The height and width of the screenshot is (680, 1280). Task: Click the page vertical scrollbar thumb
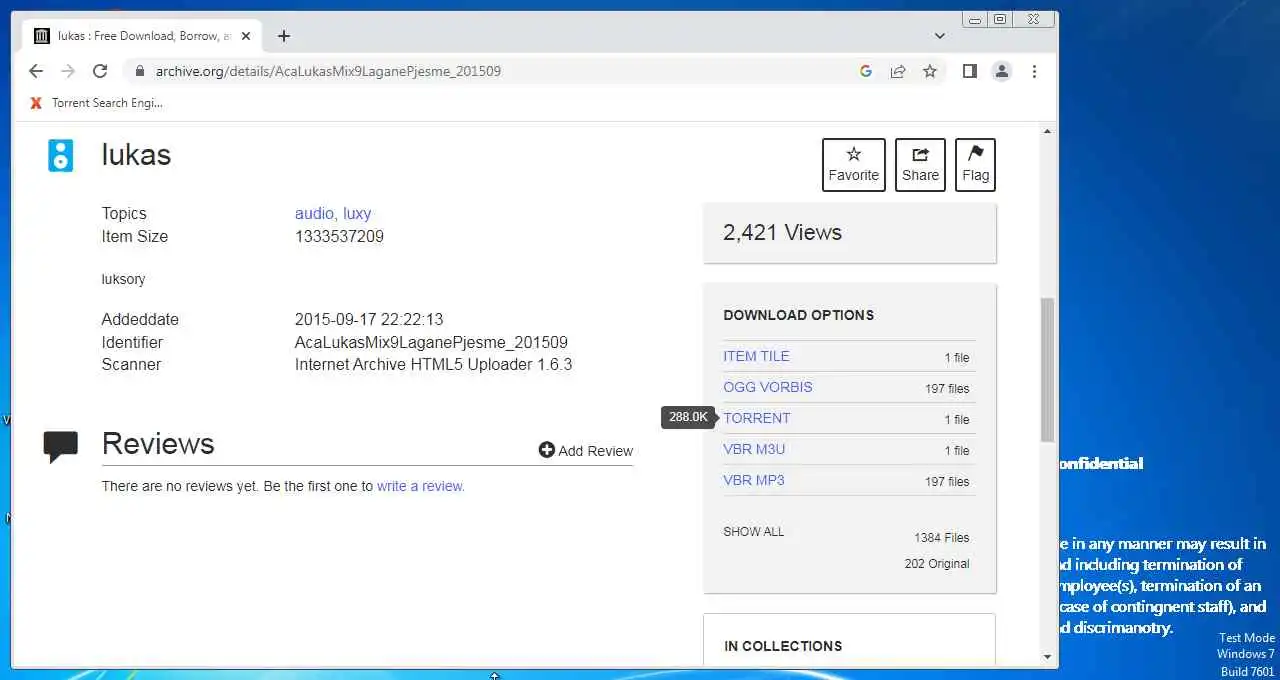(x=1048, y=370)
